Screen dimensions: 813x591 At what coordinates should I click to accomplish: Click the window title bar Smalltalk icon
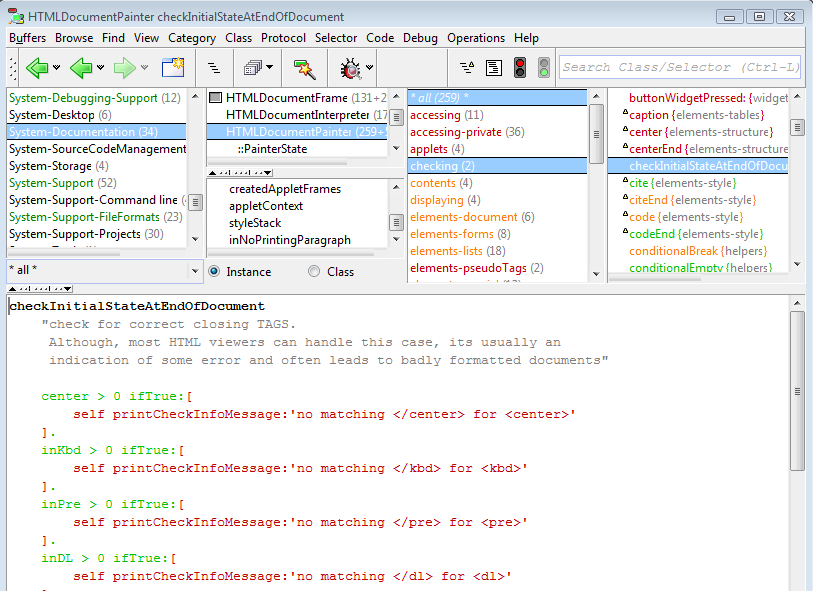(16, 17)
